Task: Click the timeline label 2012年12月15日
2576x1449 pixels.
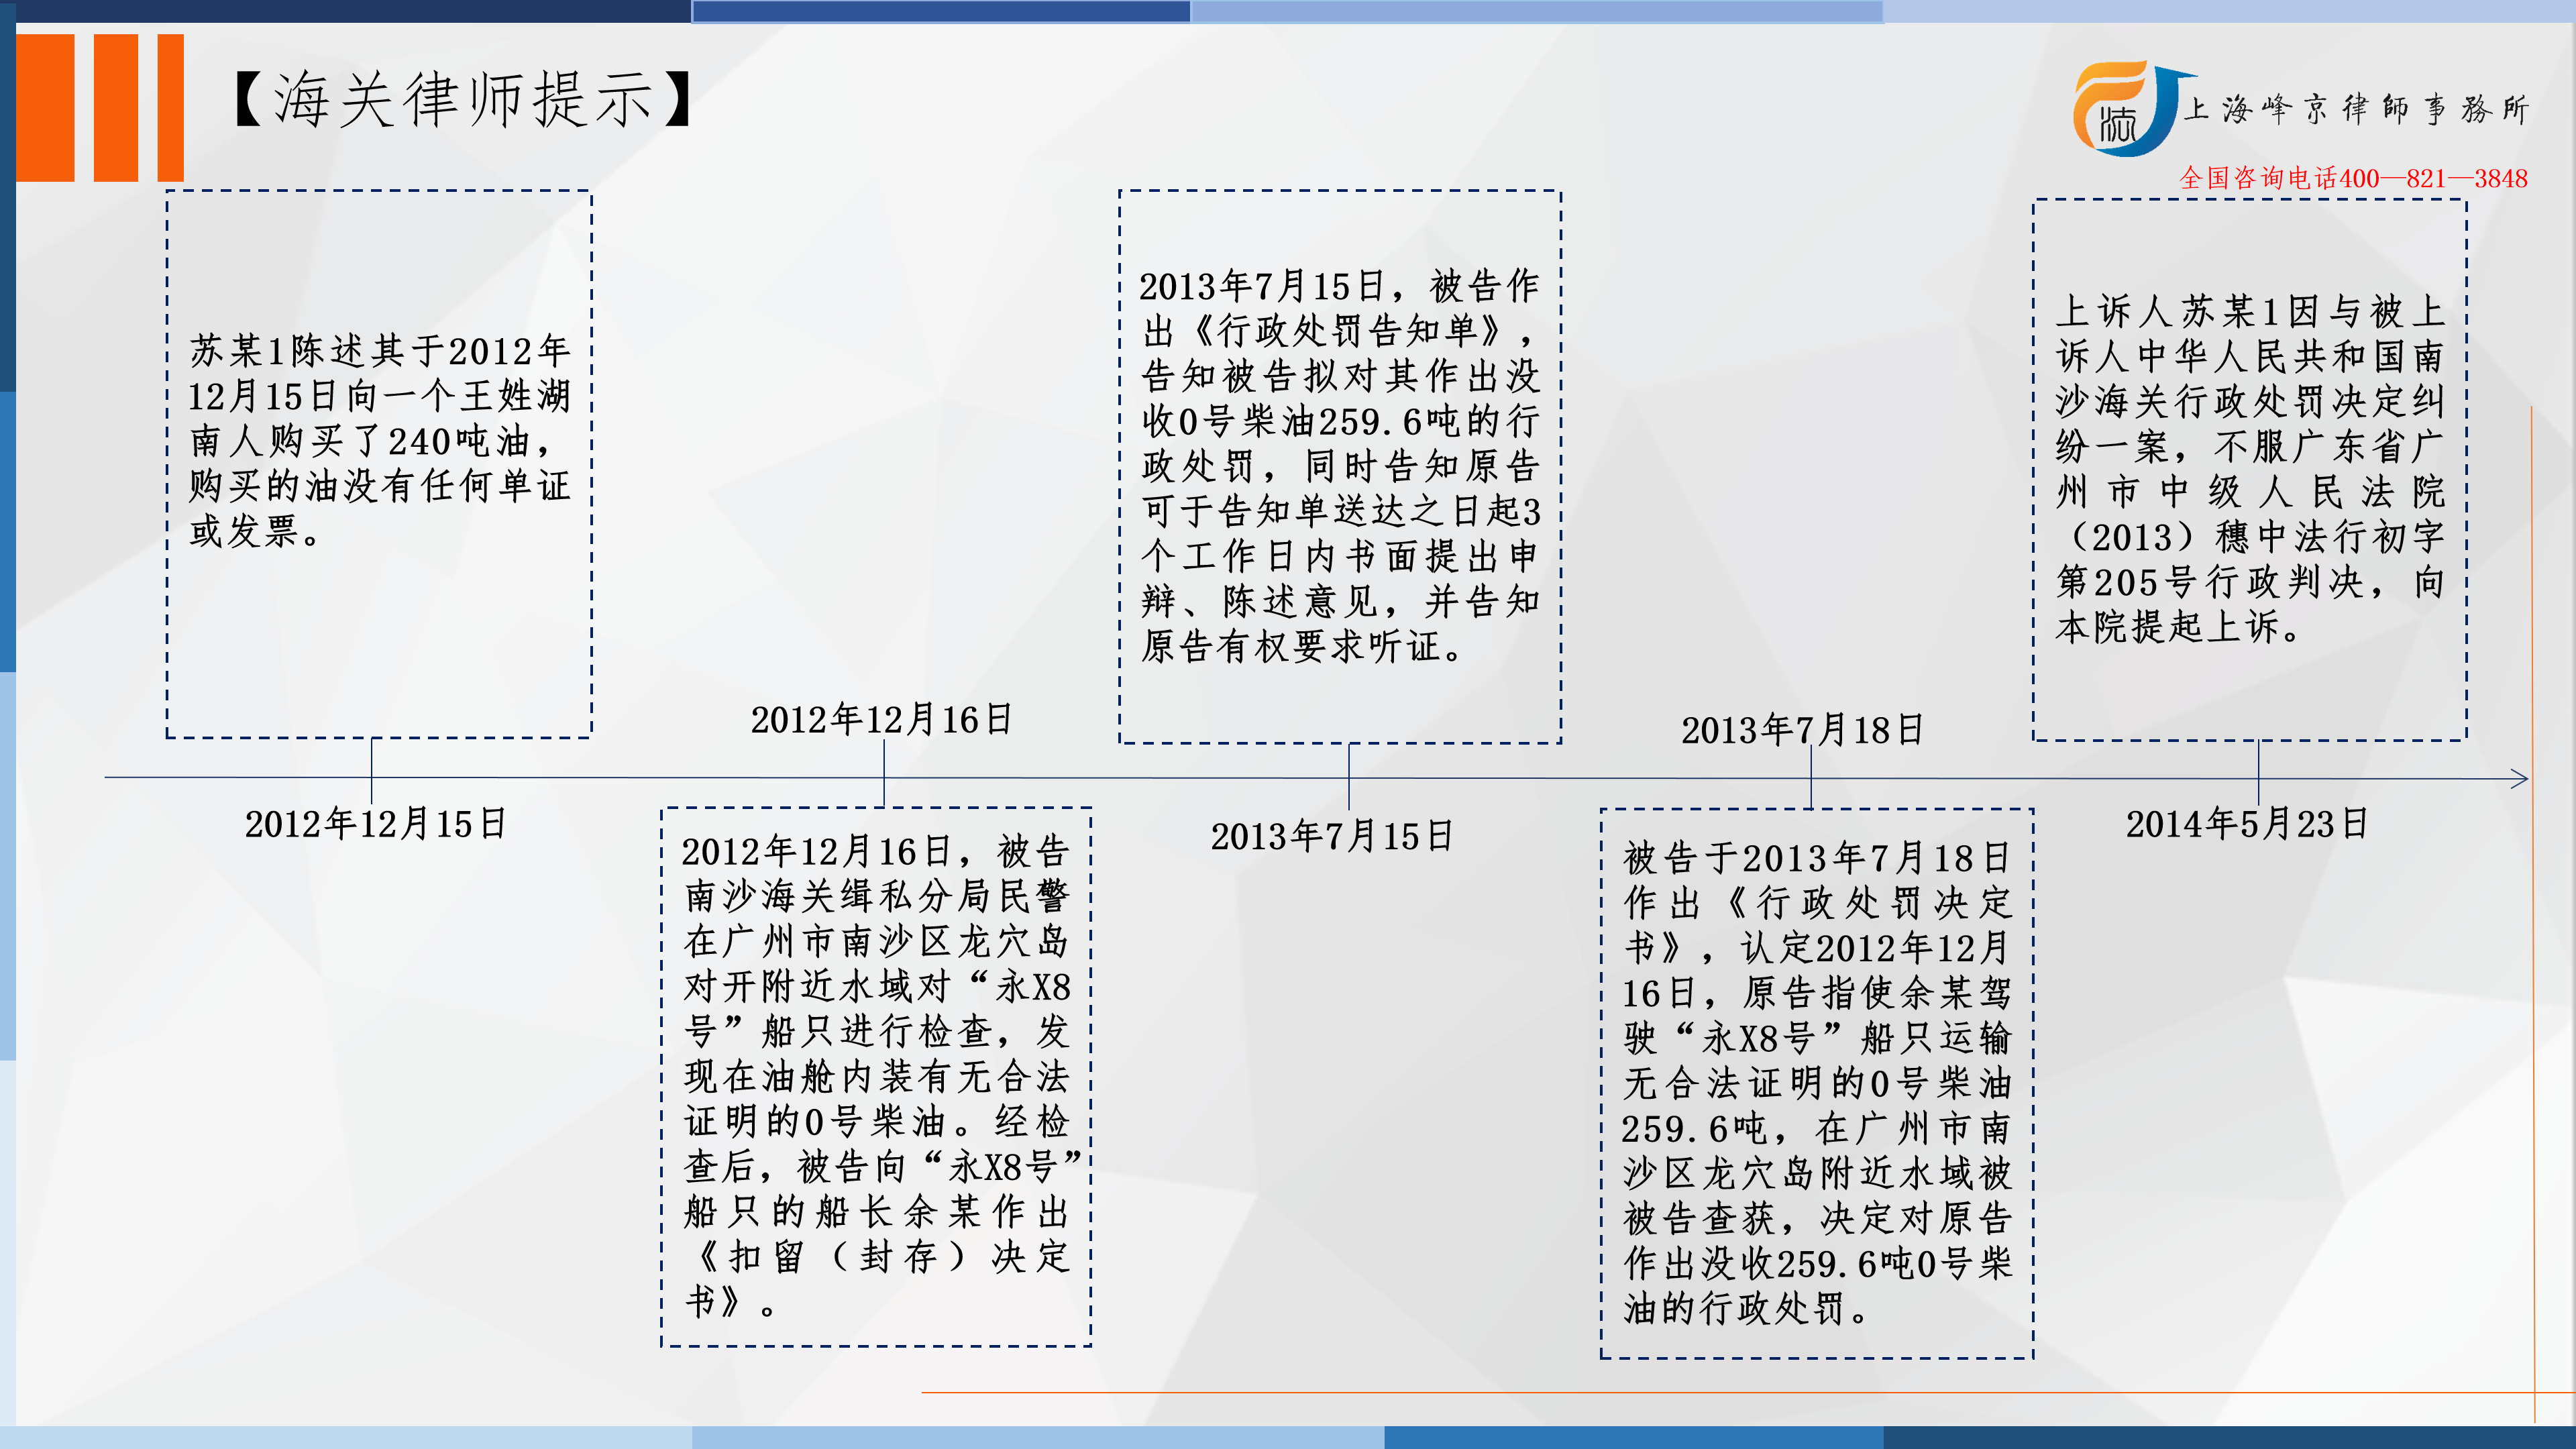Action: 376,824
